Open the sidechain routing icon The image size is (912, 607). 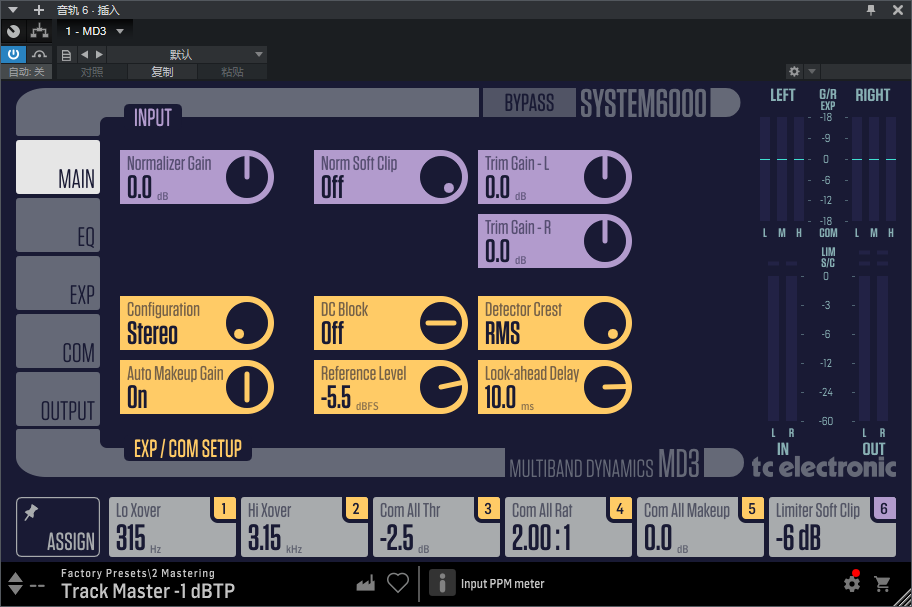pyautogui.click(x=40, y=31)
